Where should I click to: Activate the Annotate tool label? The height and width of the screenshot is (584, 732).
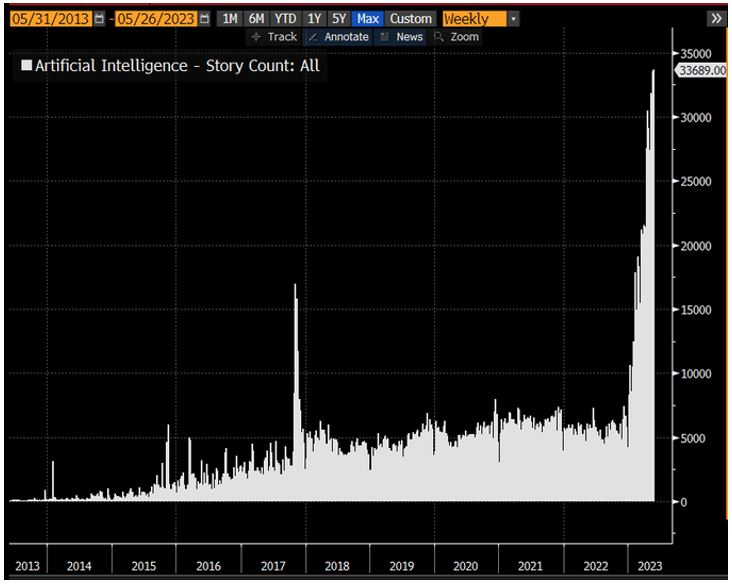(346, 37)
